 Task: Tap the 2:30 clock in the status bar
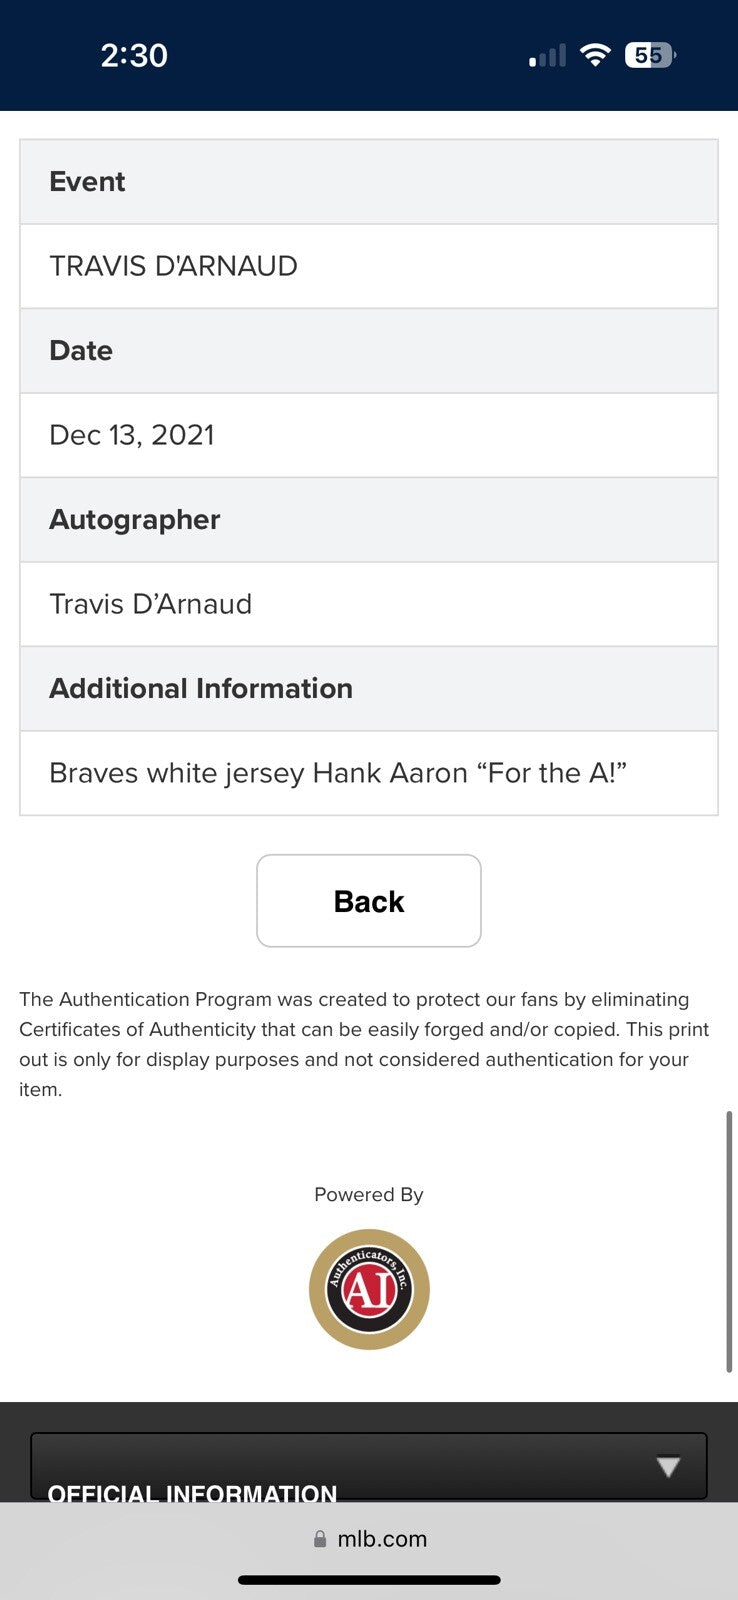134,55
